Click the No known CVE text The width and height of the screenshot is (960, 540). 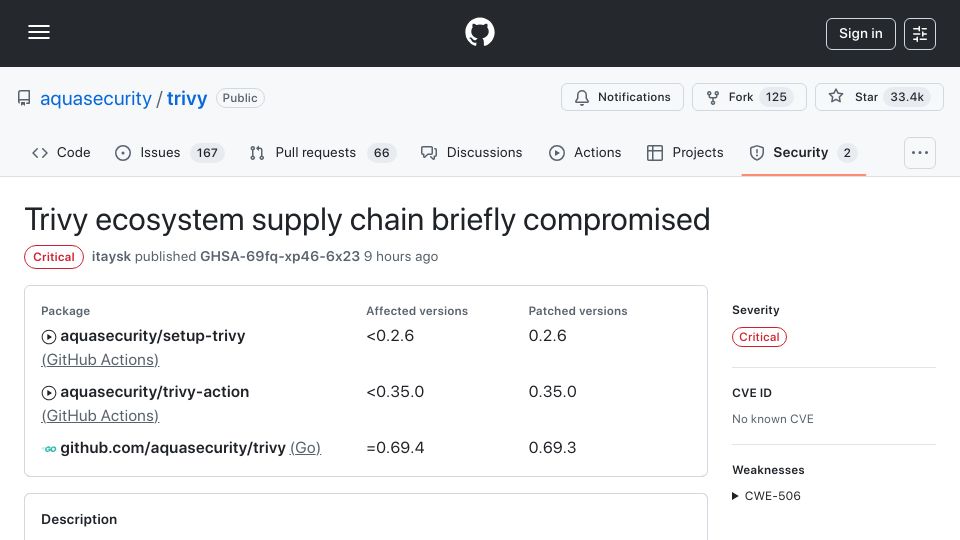[773, 419]
